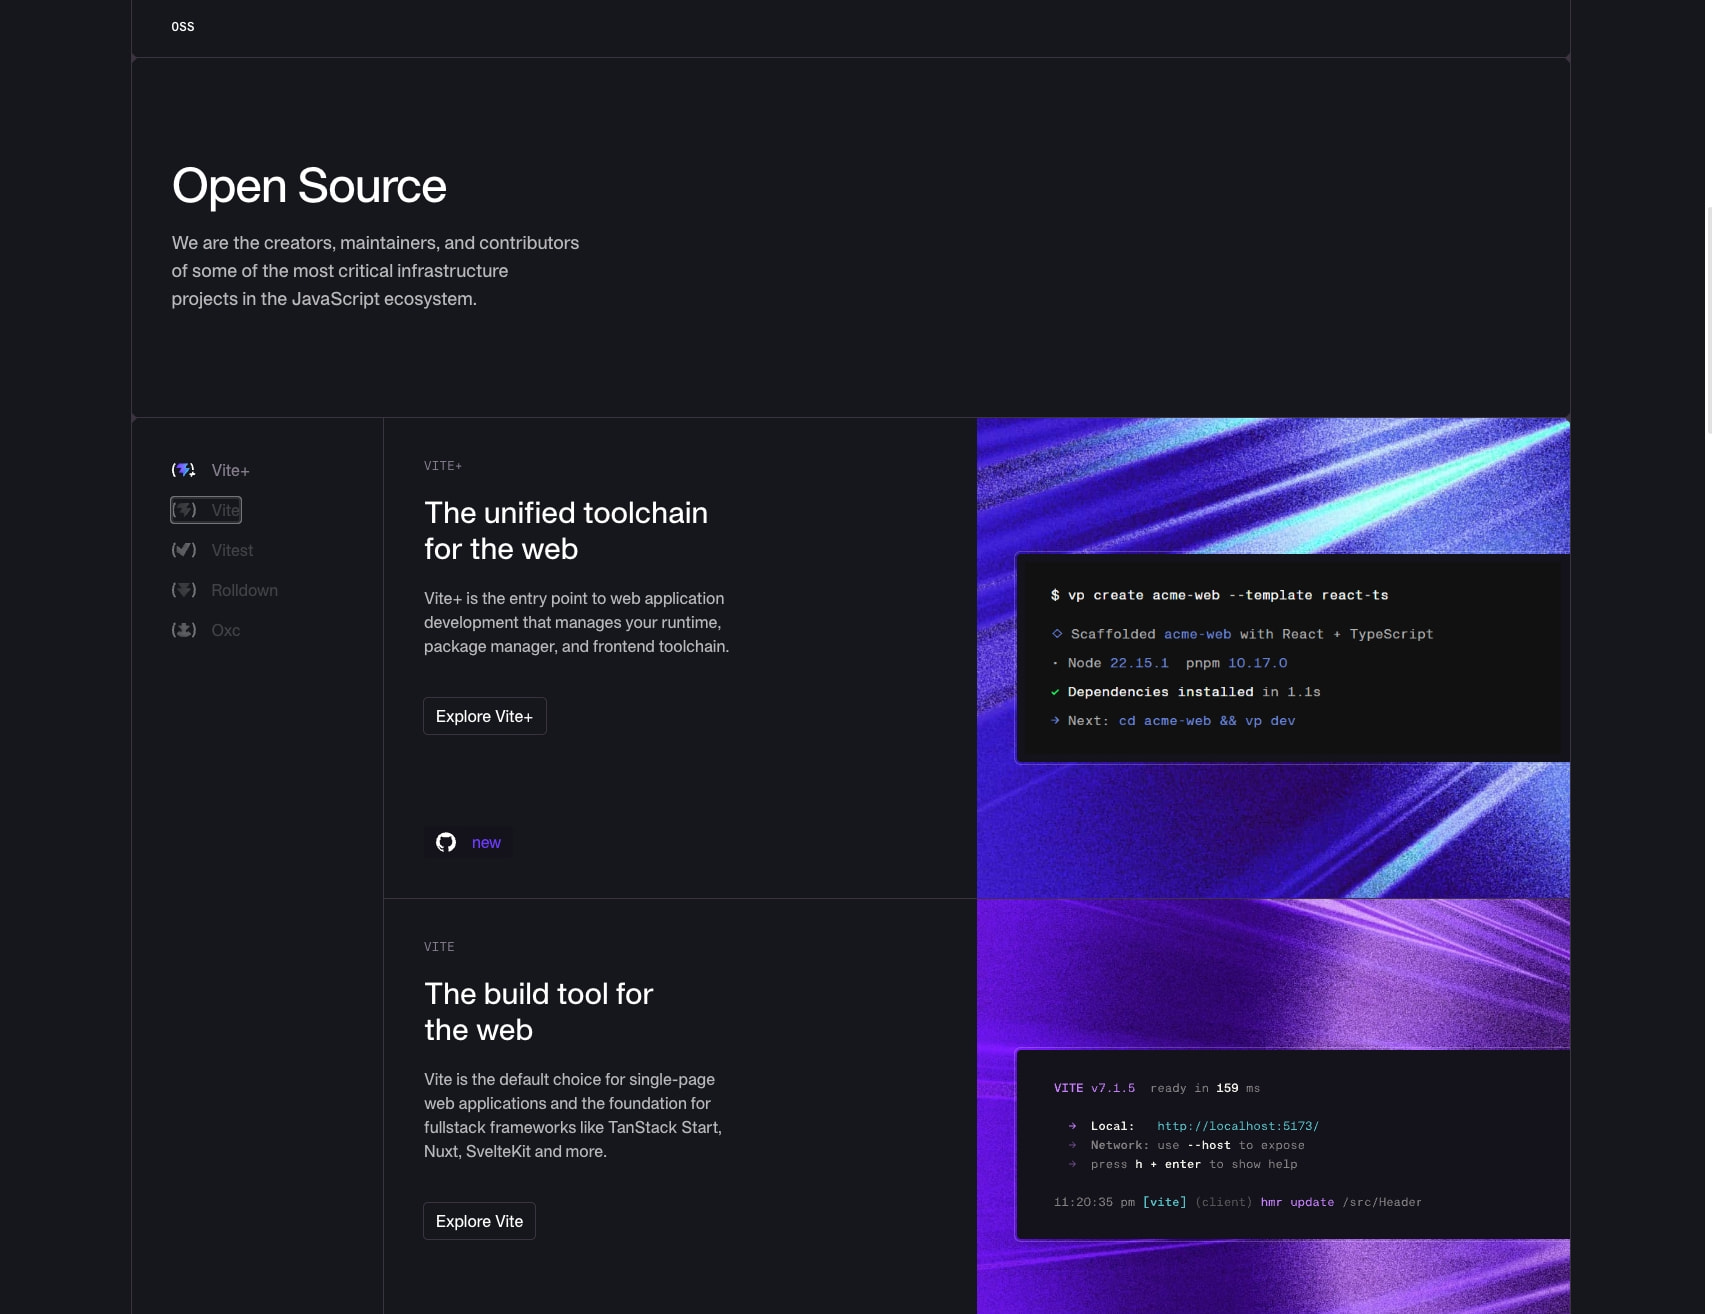Open the GitHub icon in the Vite+ section
1712x1314 pixels.
[x=446, y=842]
